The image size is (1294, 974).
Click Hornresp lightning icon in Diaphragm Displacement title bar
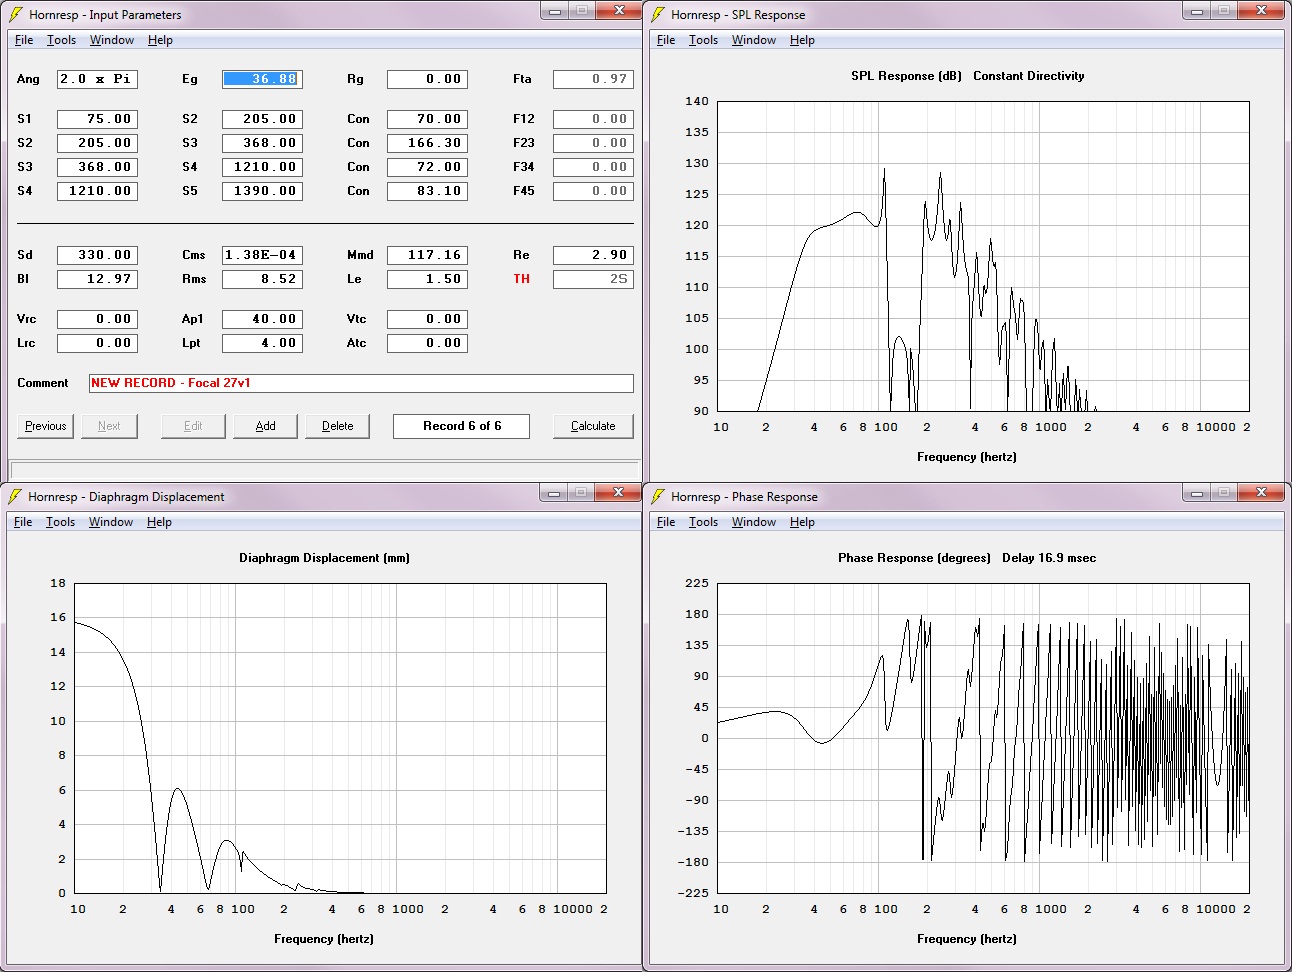click(15, 496)
